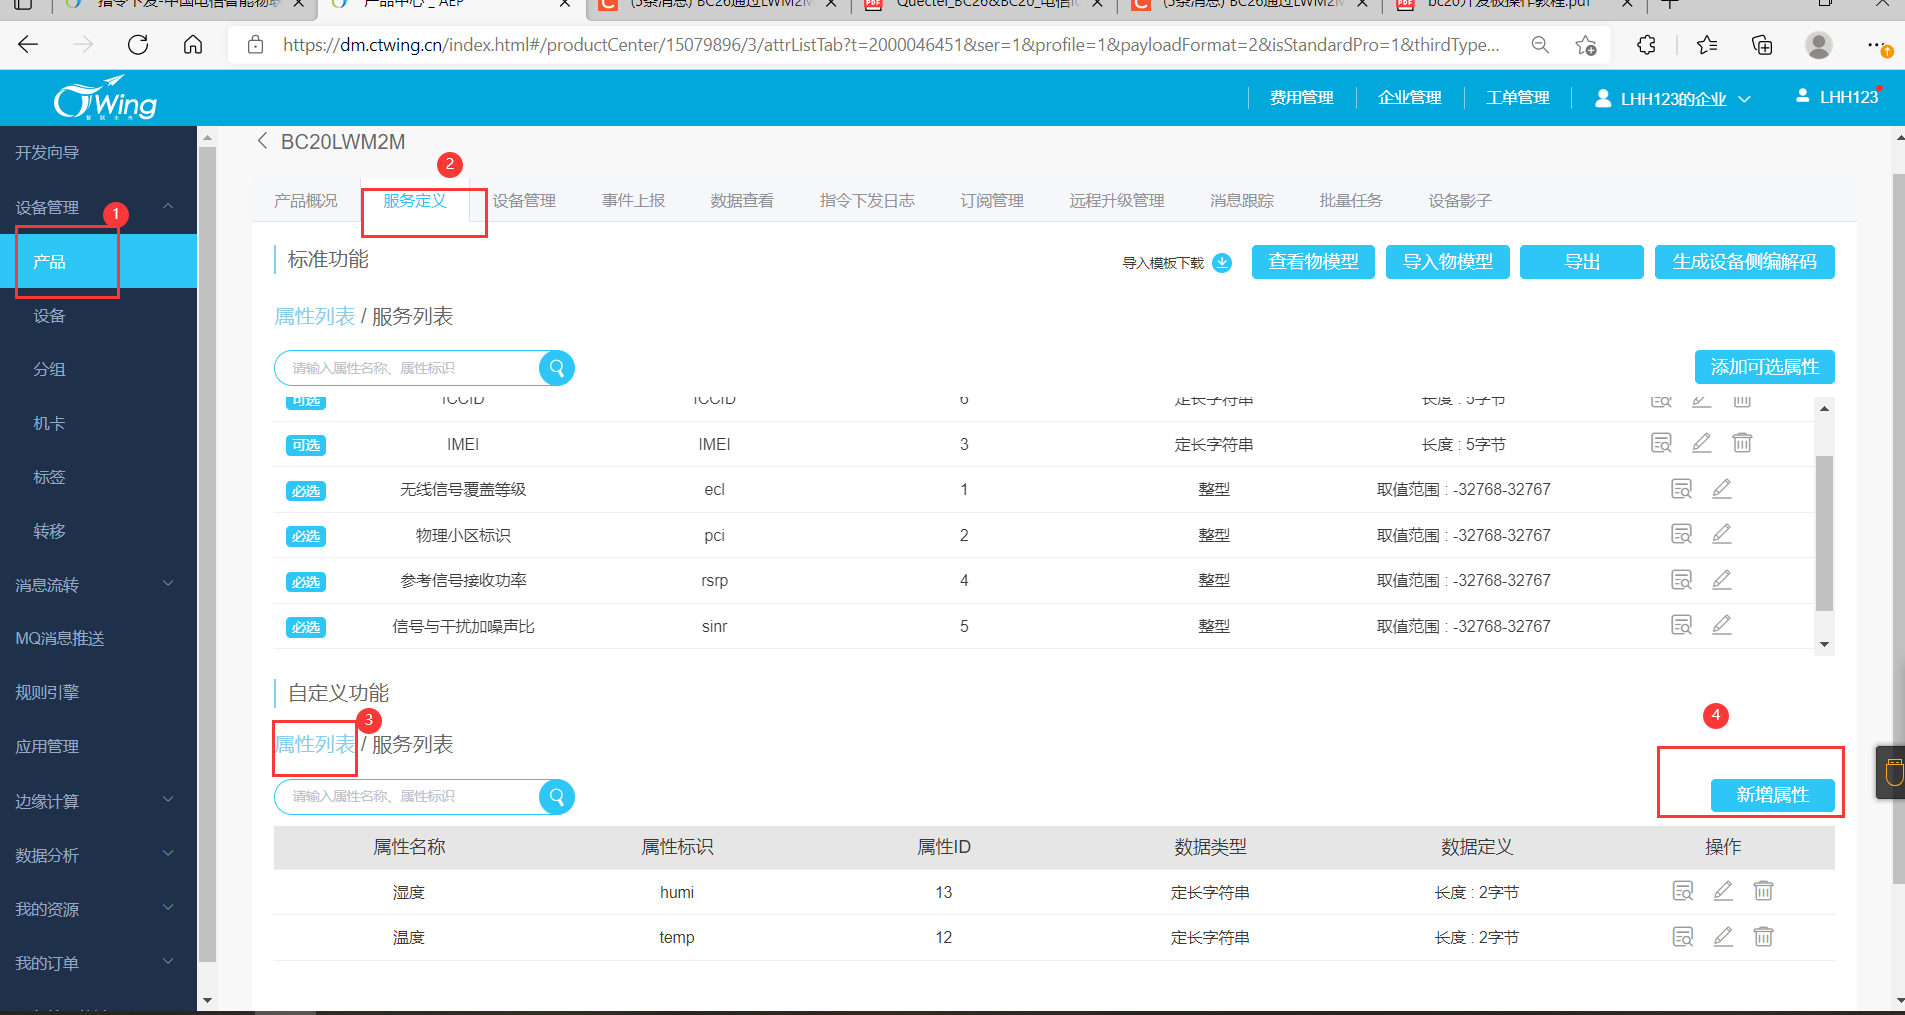This screenshot has height=1015, width=1905.
Task: Open browser profile avatar
Action: [x=1819, y=45]
